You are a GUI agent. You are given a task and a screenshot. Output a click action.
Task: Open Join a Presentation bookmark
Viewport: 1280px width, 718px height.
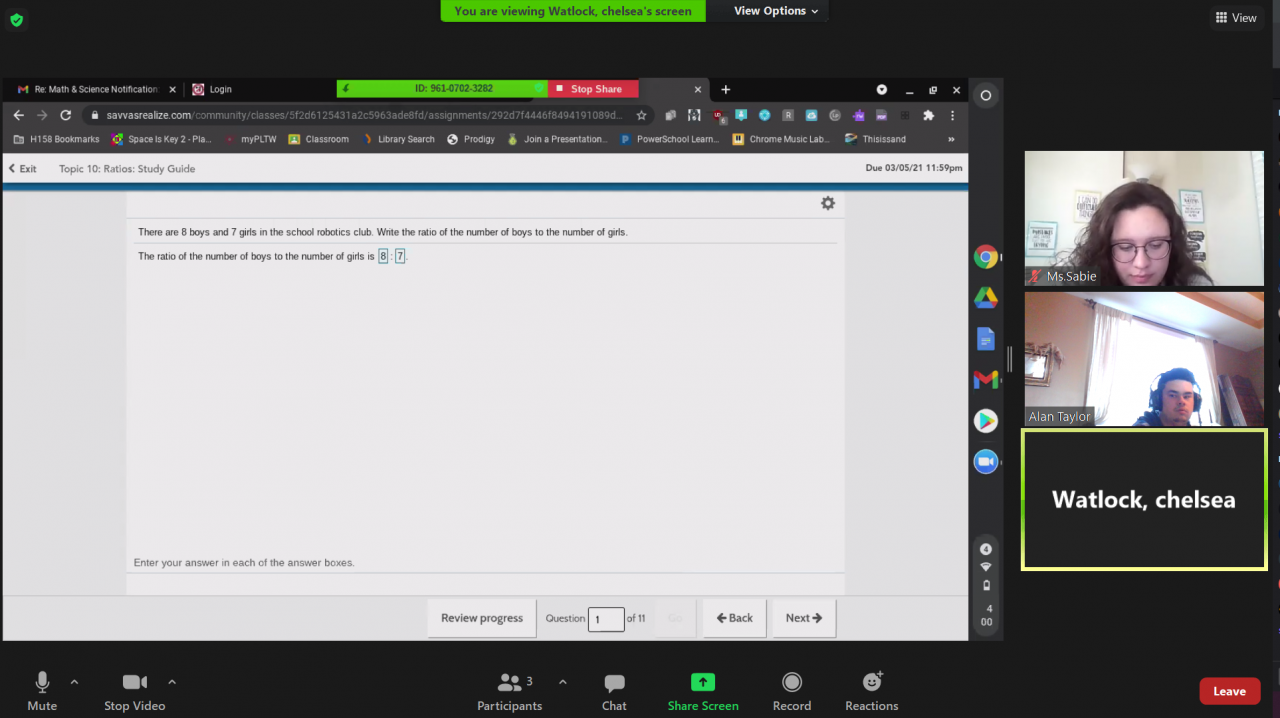tap(557, 139)
